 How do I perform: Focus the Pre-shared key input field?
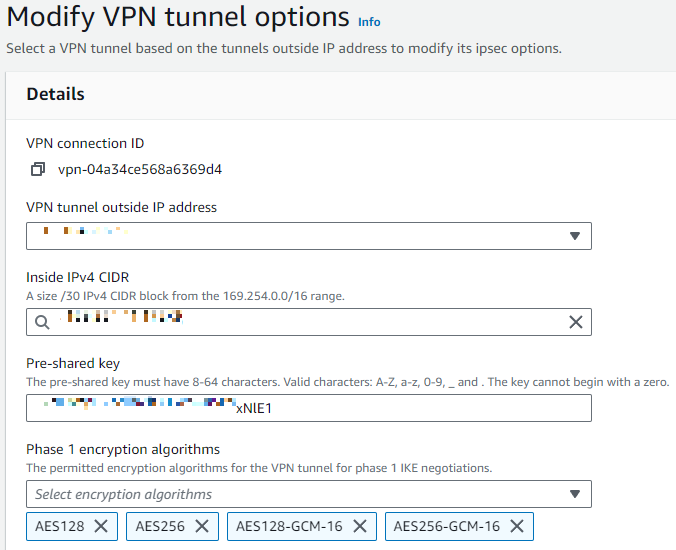[309, 408]
